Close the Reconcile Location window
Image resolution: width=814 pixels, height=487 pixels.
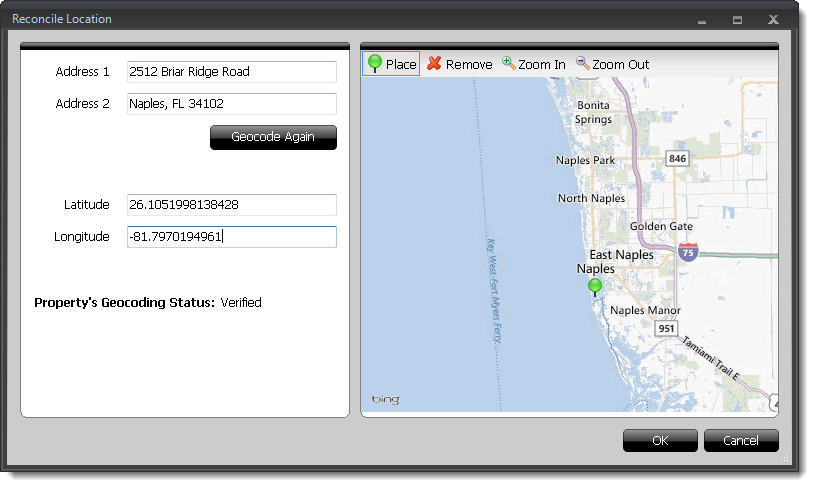(773, 19)
